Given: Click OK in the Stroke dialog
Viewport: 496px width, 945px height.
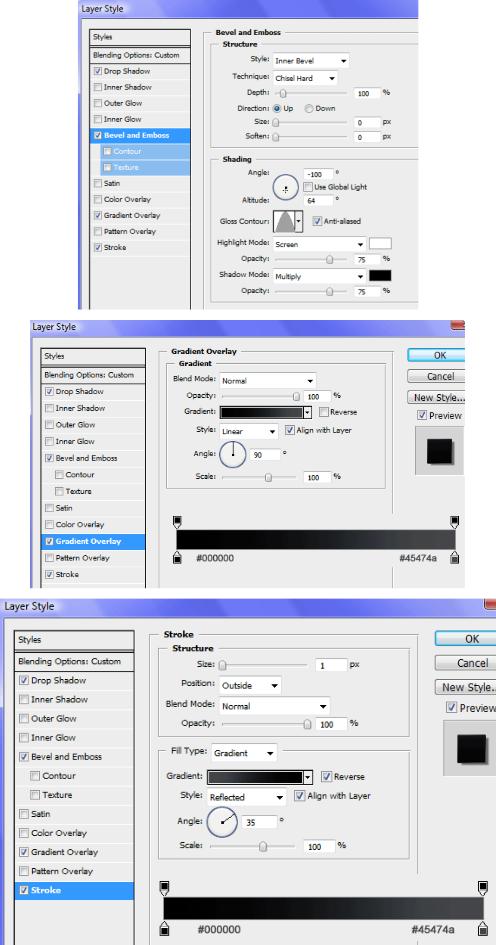Looking at the screenshot, I should point(465,638).
